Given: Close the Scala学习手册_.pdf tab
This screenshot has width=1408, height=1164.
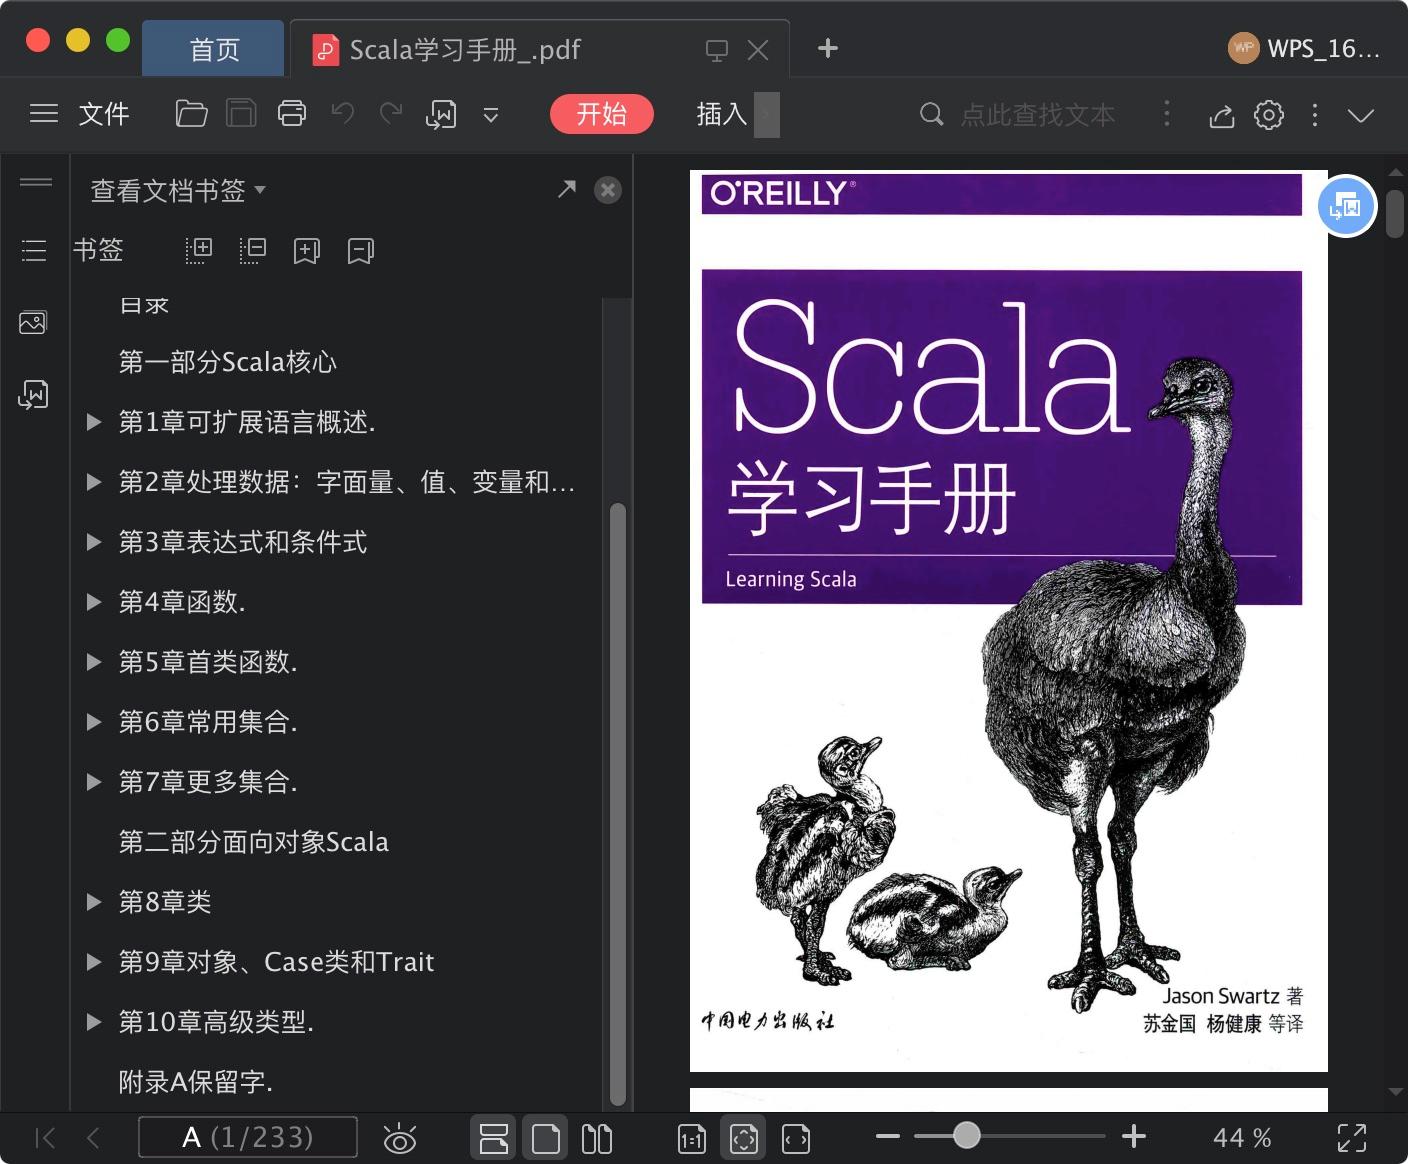Looking at the screenshot, I should tap(759, 50).
